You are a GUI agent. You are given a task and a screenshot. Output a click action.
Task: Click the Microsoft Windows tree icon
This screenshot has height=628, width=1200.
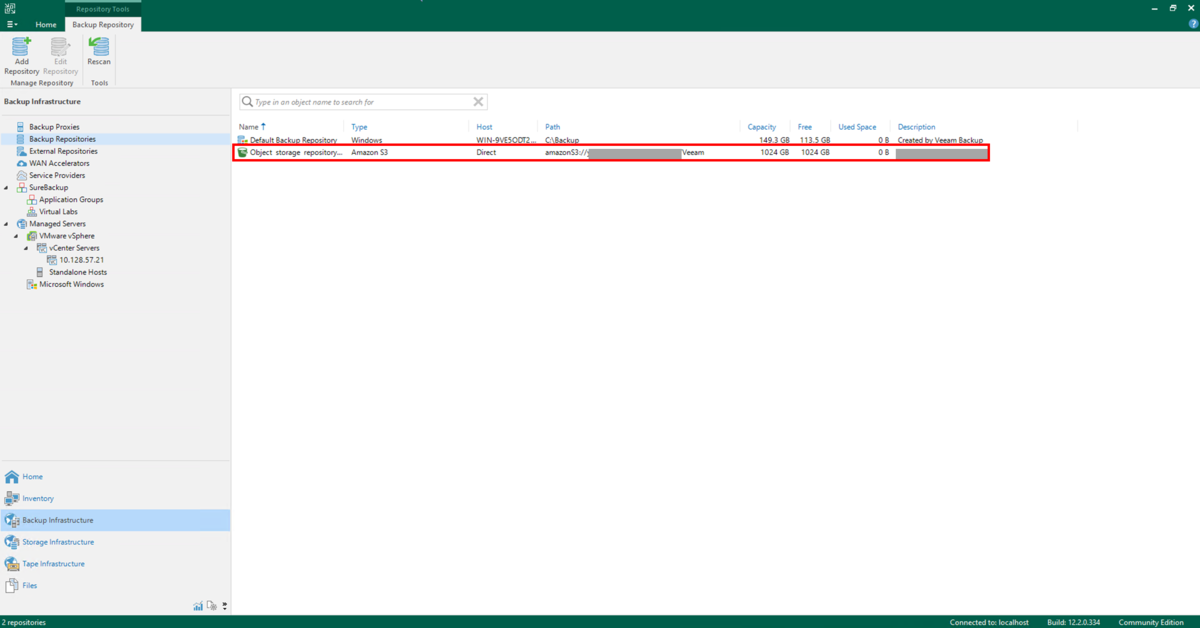[32, 284]
